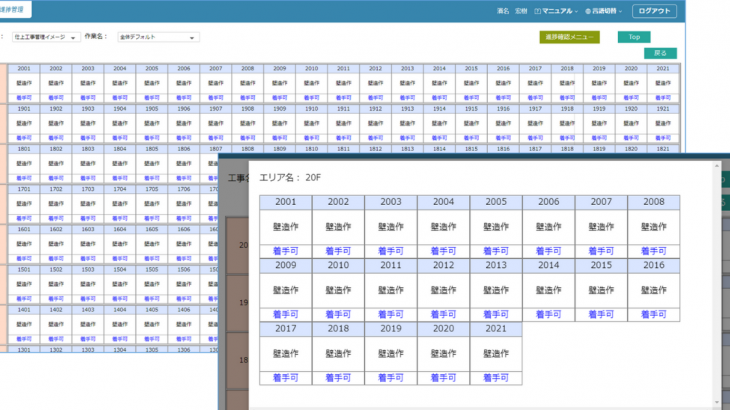This screenshot has width=730, height=410.
Task: Open the 共通切替 menu
Action: coord(605,11)
